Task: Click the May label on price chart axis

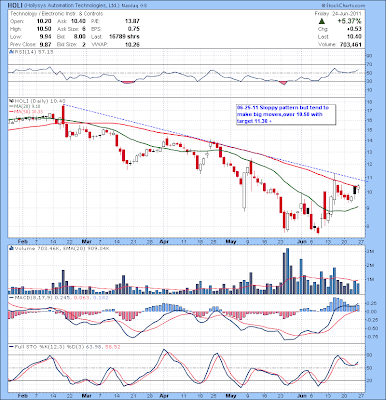Action: pos(231,241)
